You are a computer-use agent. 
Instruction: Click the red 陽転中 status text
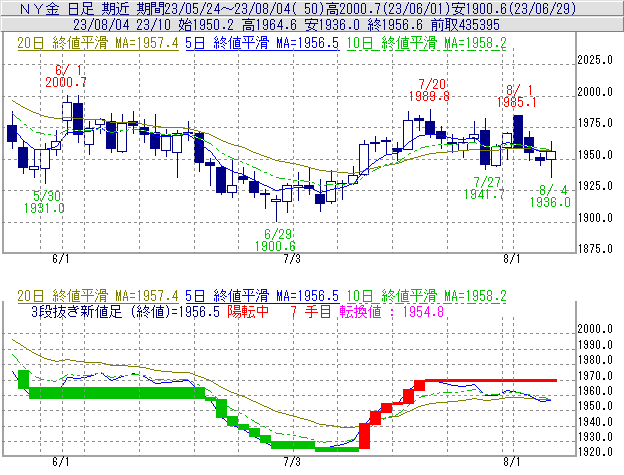point(248,311)
